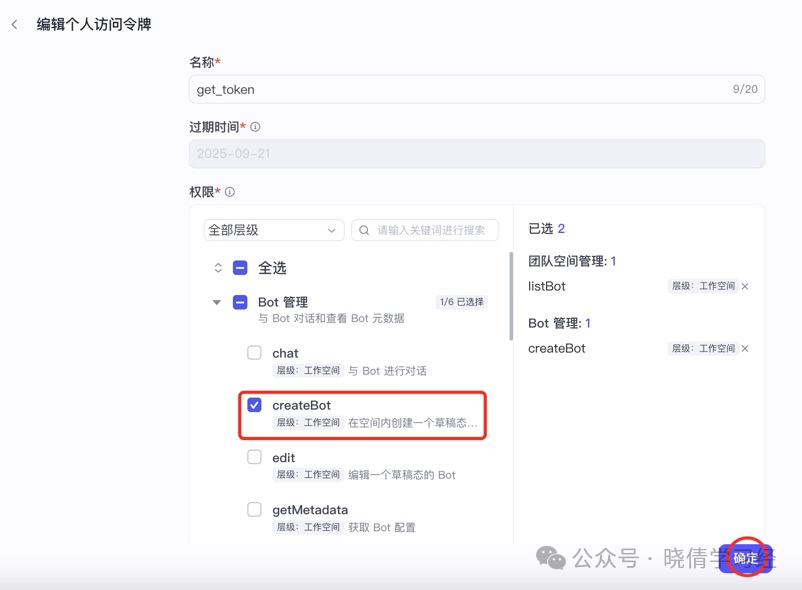Open the info icon beside 权限

[x=230, y=192]
